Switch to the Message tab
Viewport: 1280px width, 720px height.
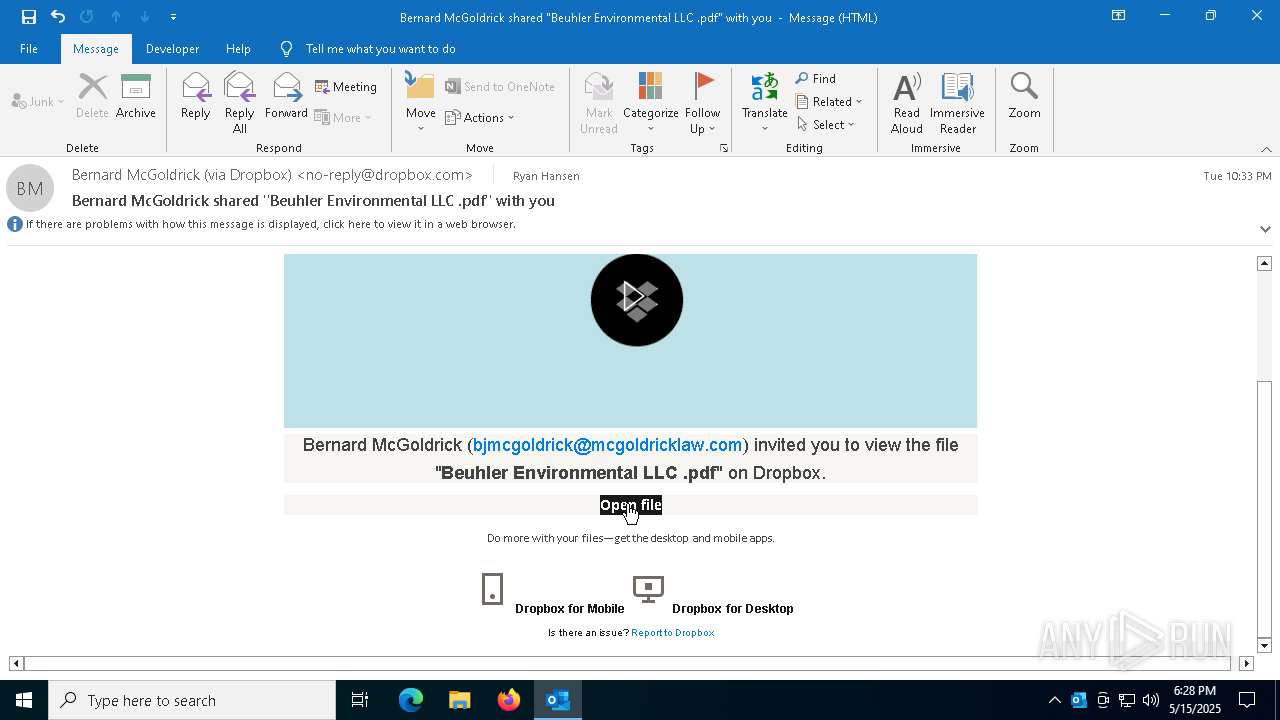click(x=96, y=48)
